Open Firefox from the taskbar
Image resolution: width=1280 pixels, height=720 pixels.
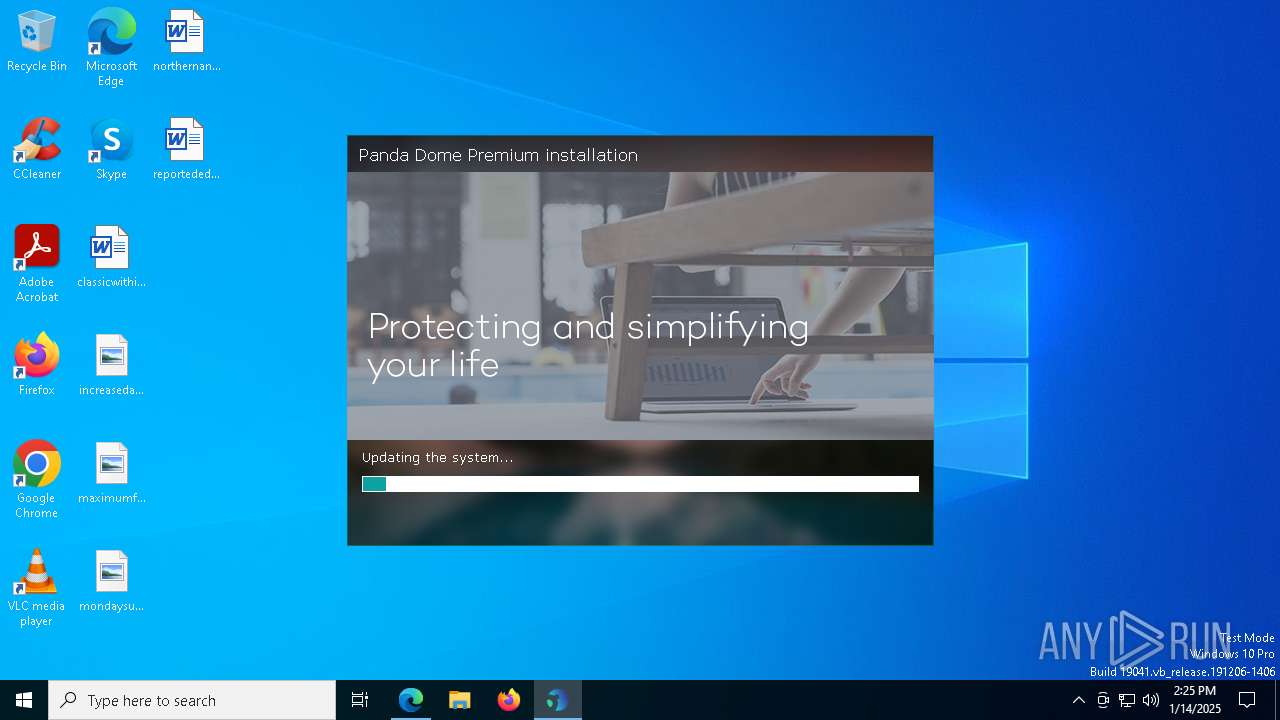(x=509, y=700)
